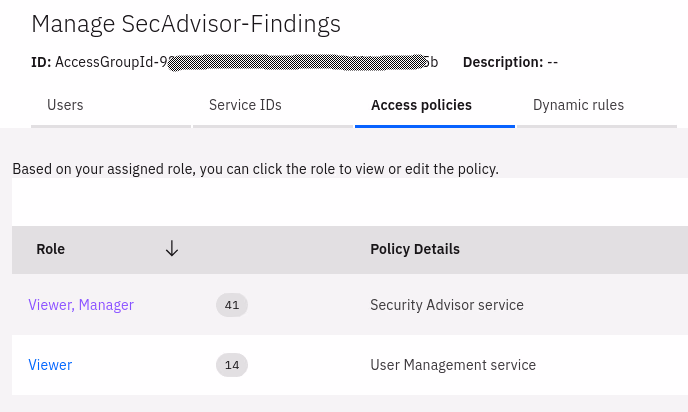Screen dimensions: 688x412
Task: Click the bold Description label
Action: [502, 62]
